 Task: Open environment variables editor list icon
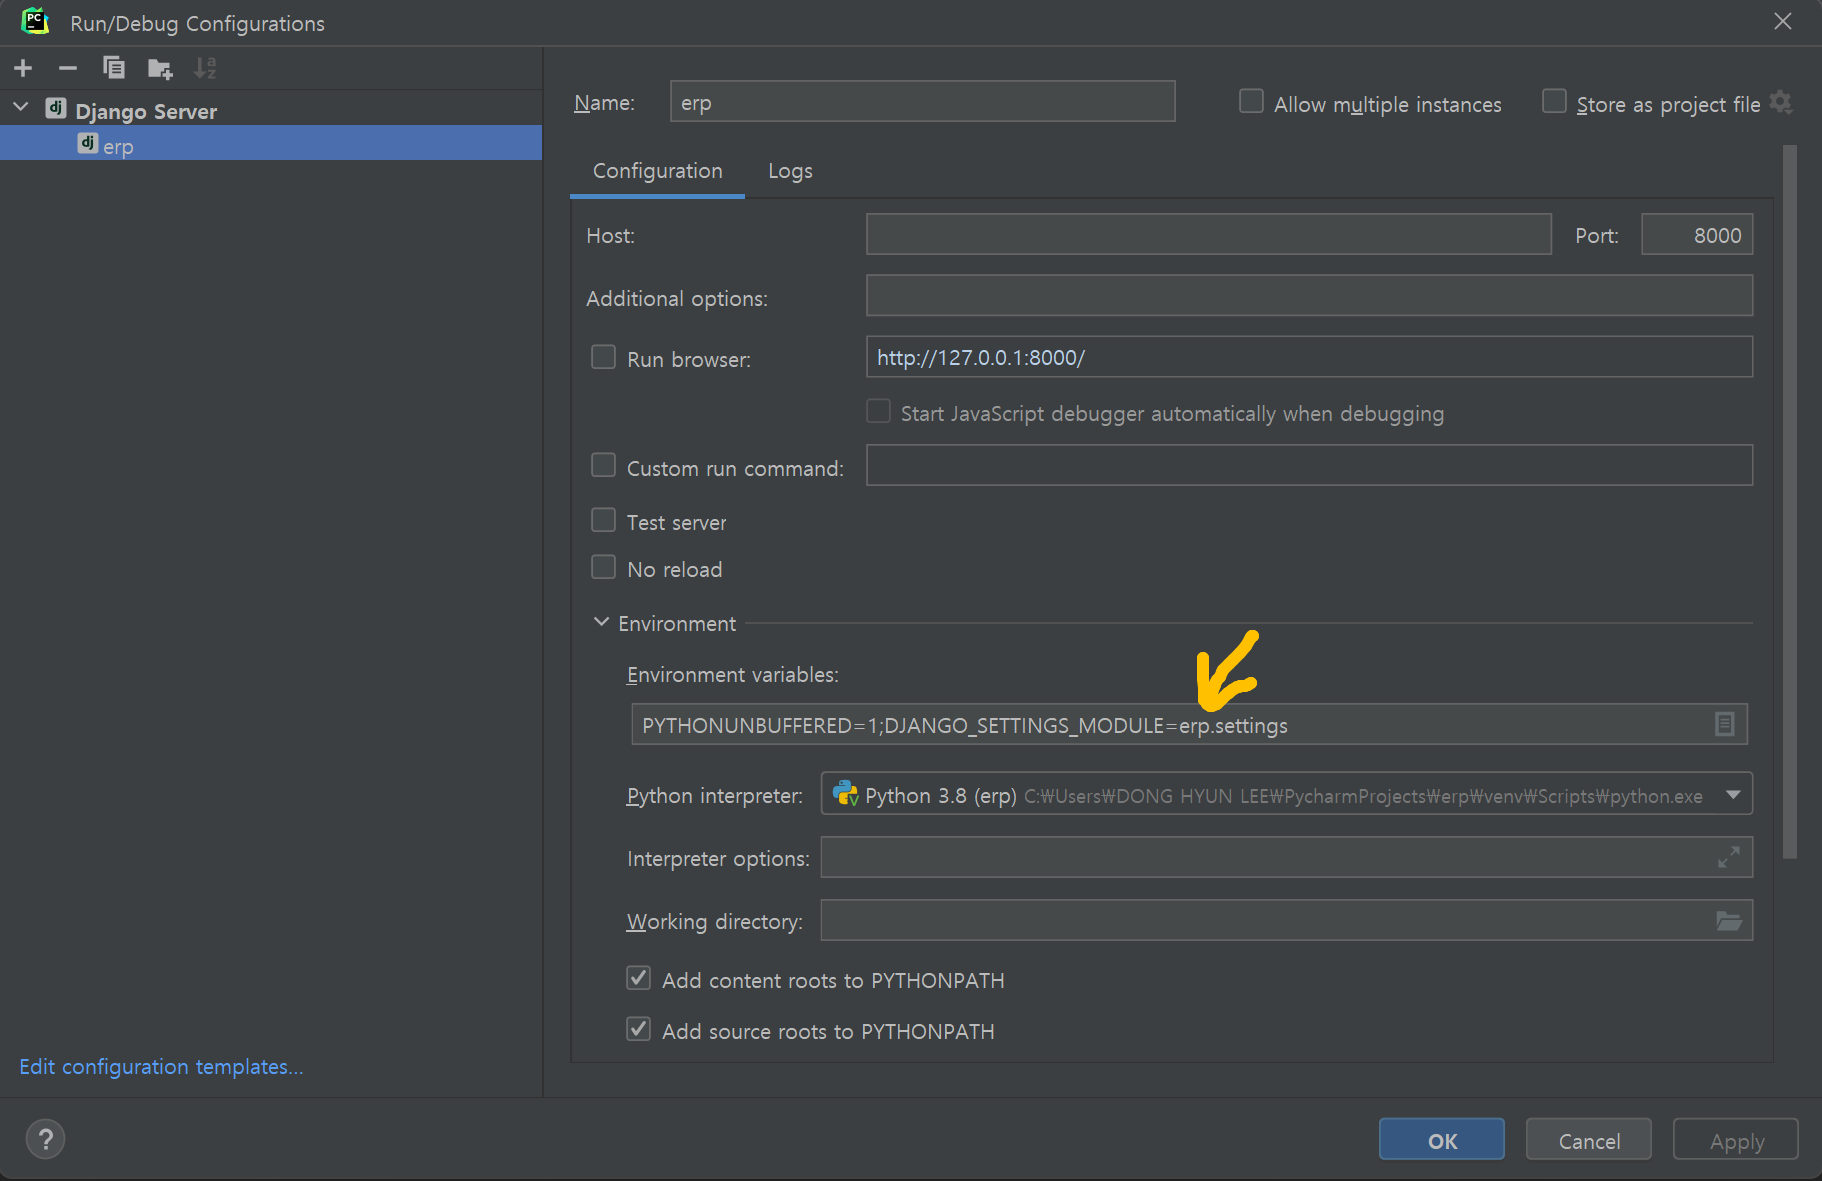pyautogui.click(x=1724, y=724)
